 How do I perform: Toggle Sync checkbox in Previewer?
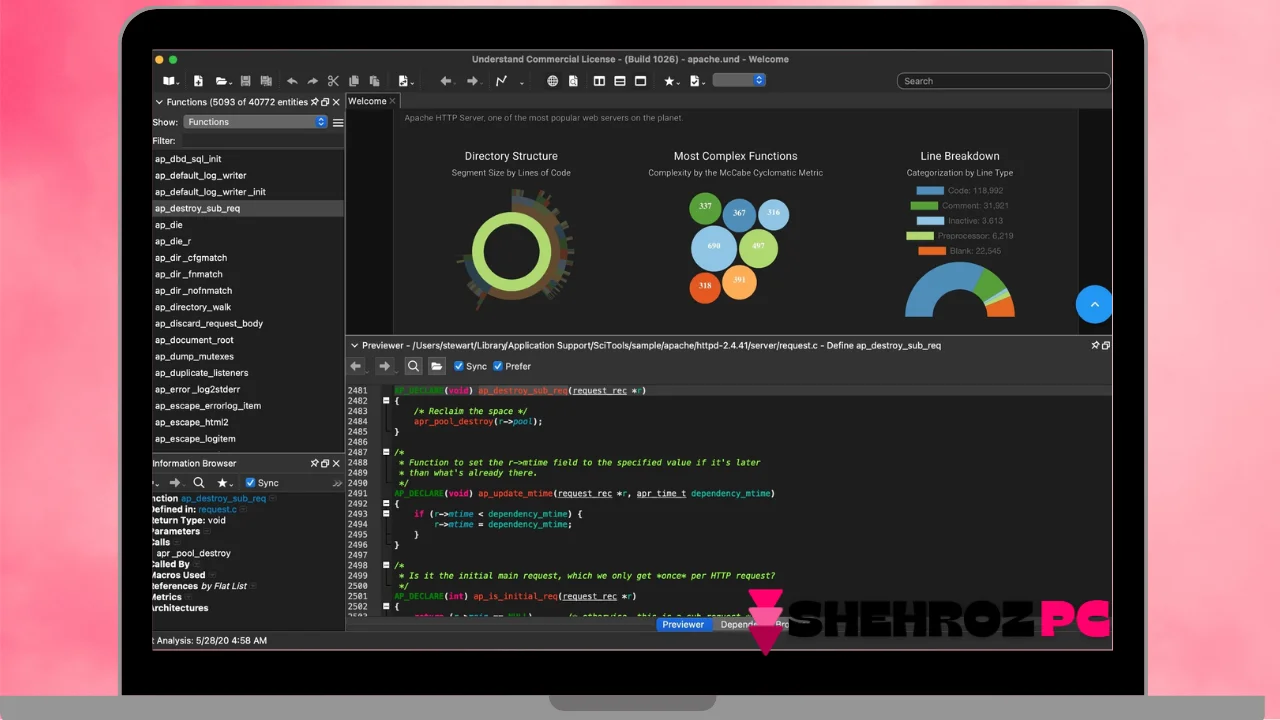pos(458,366)
